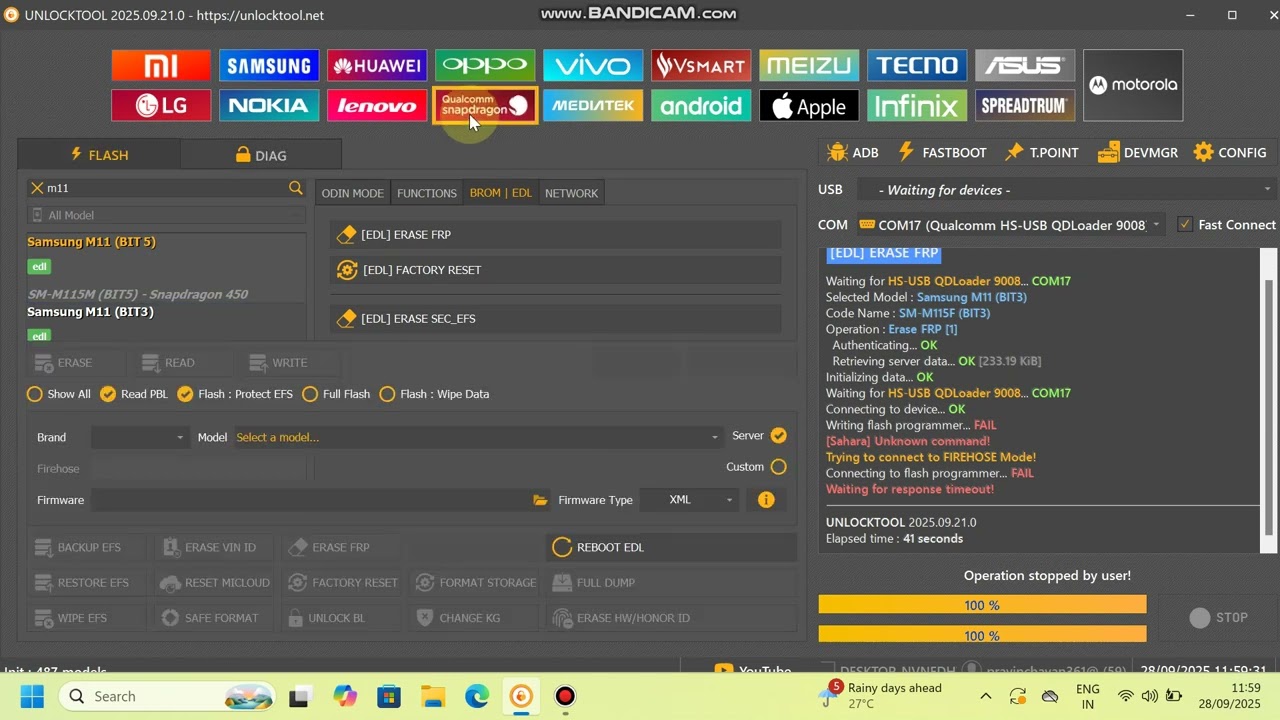
Task: Select the Spreadtrum brand tile
Action: click(1025, 105)
